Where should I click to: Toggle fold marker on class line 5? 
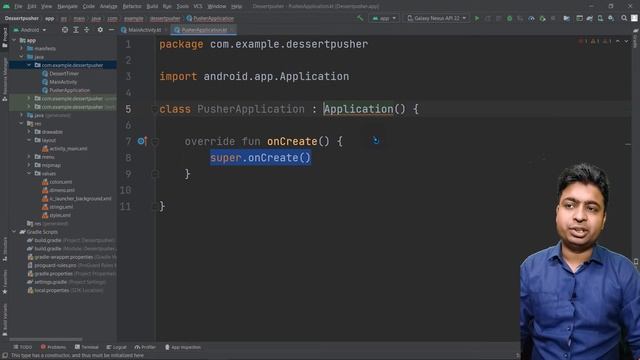click(154, 109)
